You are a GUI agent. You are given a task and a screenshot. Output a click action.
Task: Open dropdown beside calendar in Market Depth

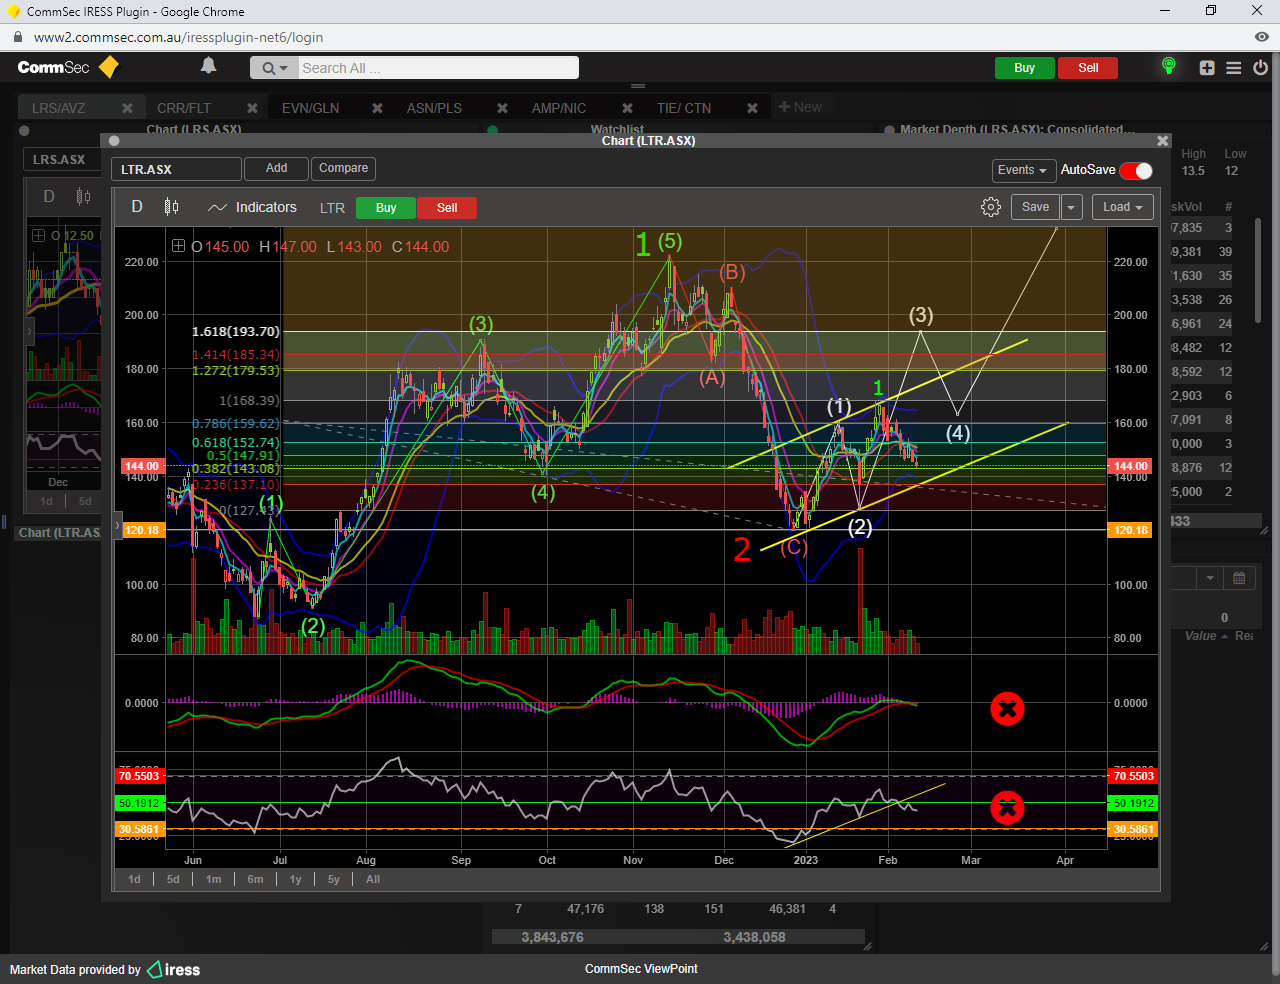tap(1210, 578)
